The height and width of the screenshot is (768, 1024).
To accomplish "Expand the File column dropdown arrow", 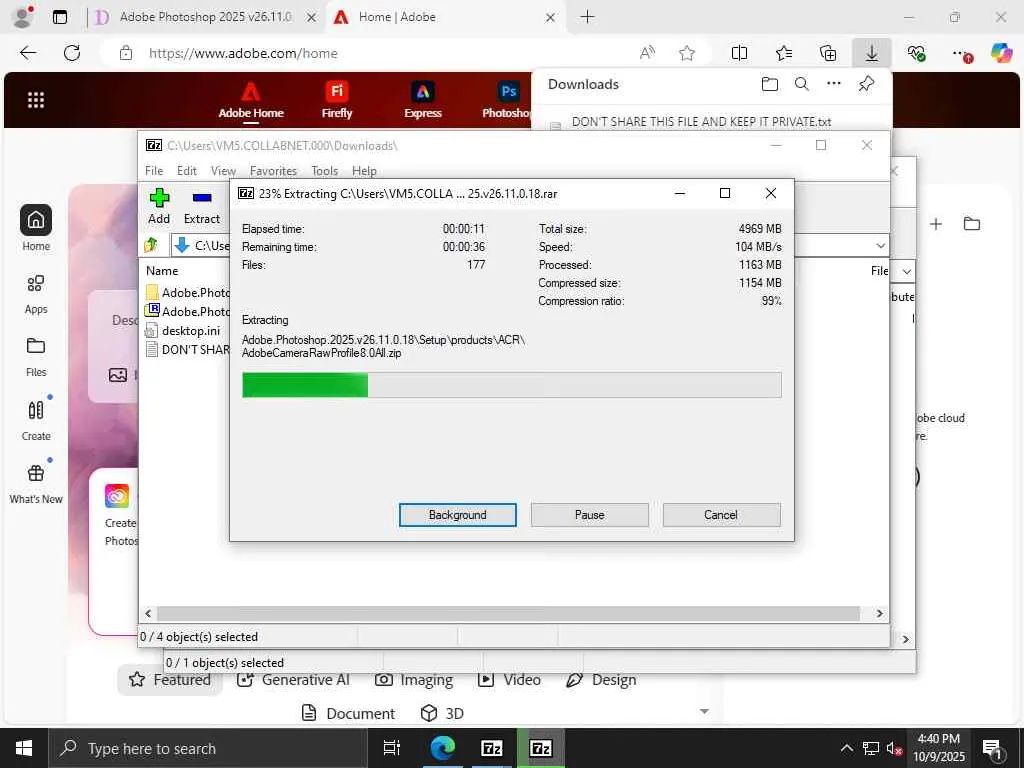I will click(x=906, y=271).
